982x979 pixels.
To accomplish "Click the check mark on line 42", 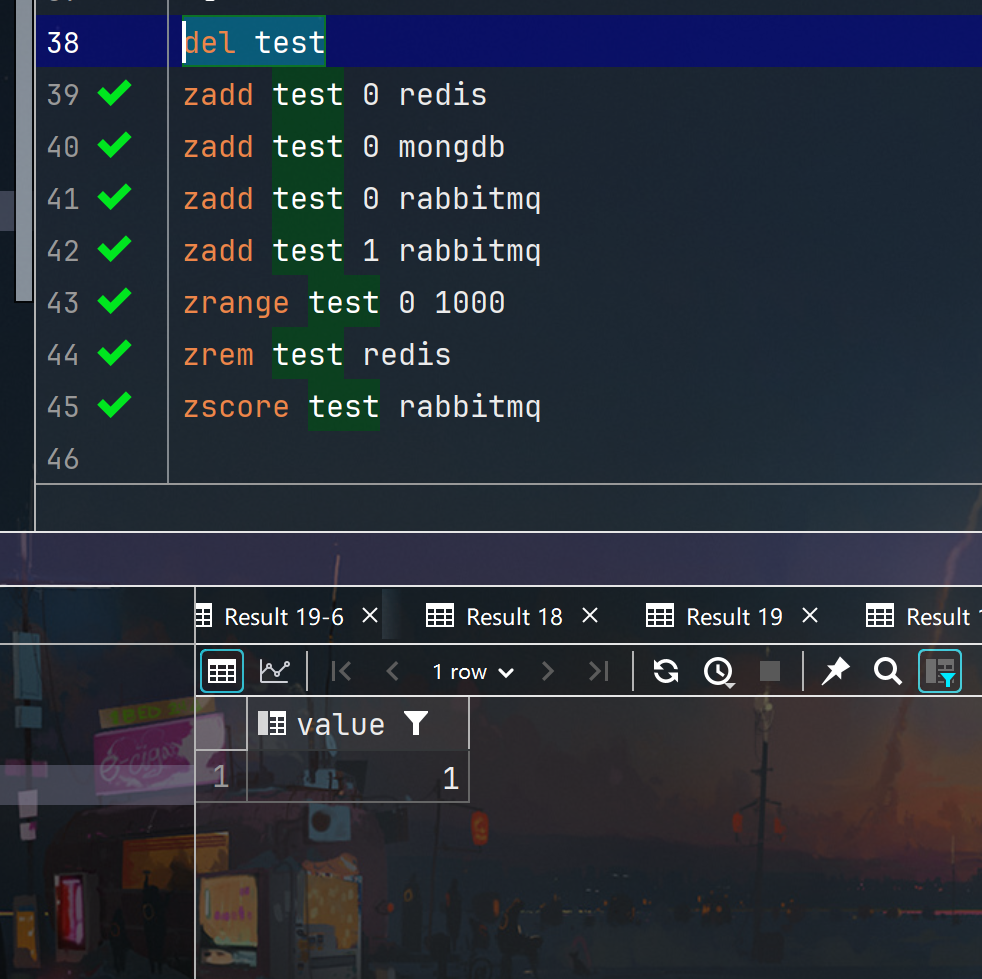I will click(115, 249).
